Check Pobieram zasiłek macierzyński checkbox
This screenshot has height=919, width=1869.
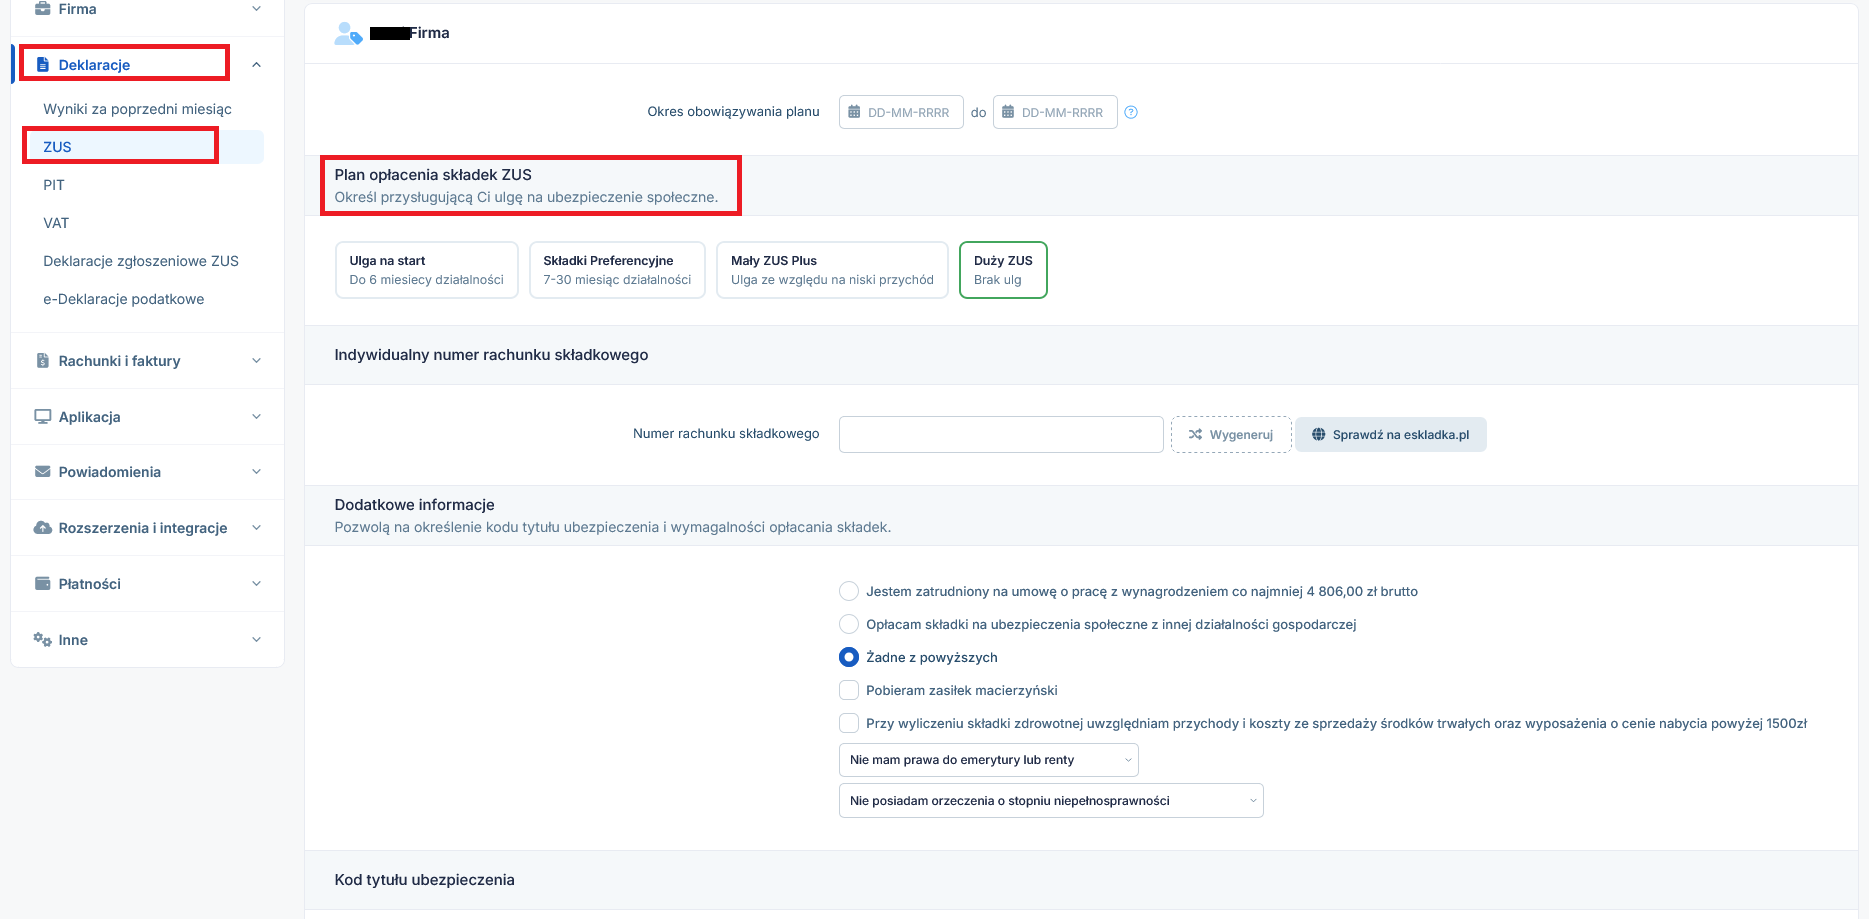tap(849, 690)
